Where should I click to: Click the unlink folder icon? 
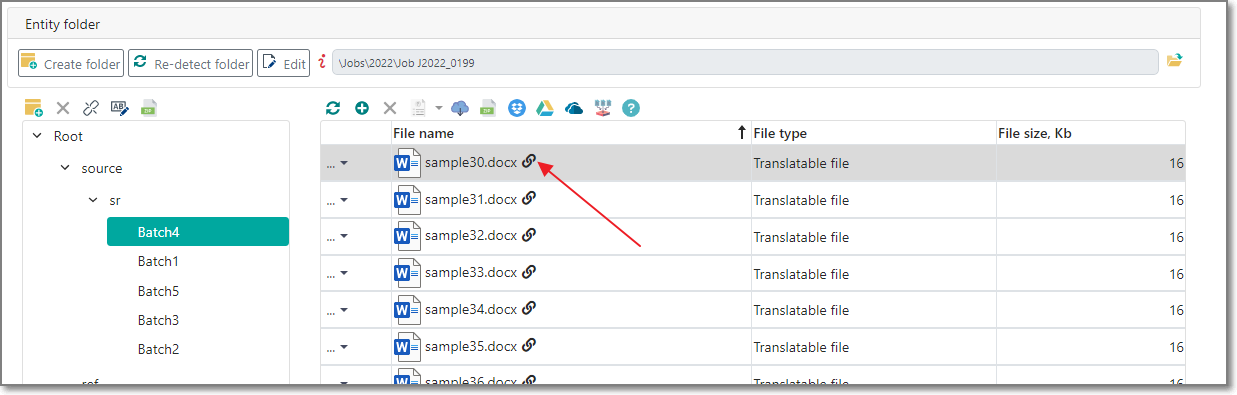[91, 108]
